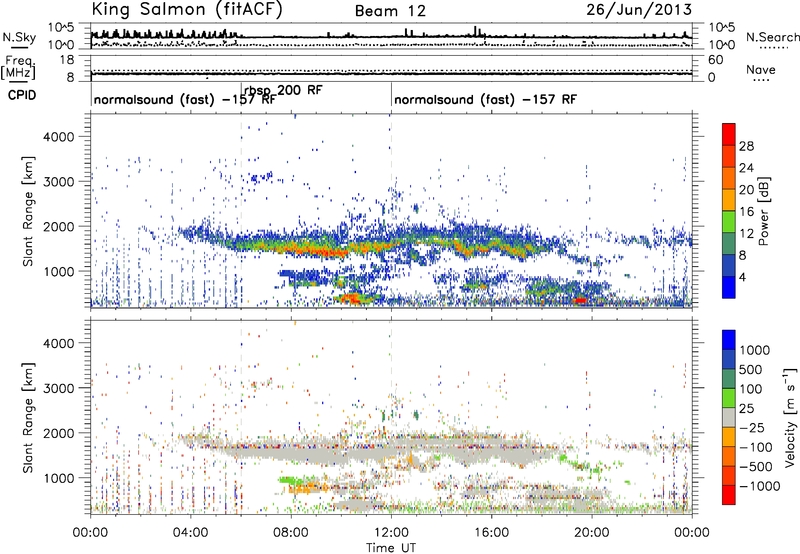This screenshot has height=554, width=800.
Task: Click the 'Velocity [m s-1]' colorbar title
Action: click(790, 417)
